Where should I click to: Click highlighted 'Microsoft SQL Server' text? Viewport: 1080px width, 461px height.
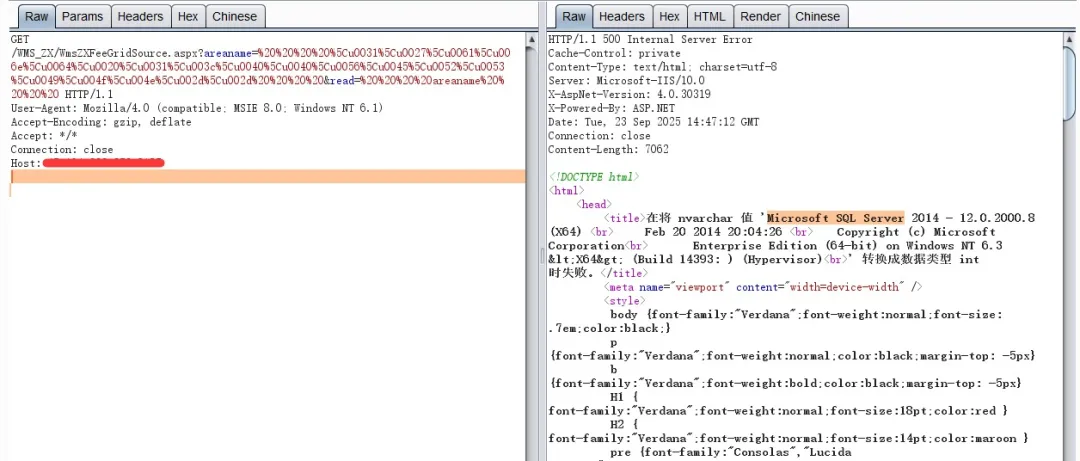tap(835, 217)
